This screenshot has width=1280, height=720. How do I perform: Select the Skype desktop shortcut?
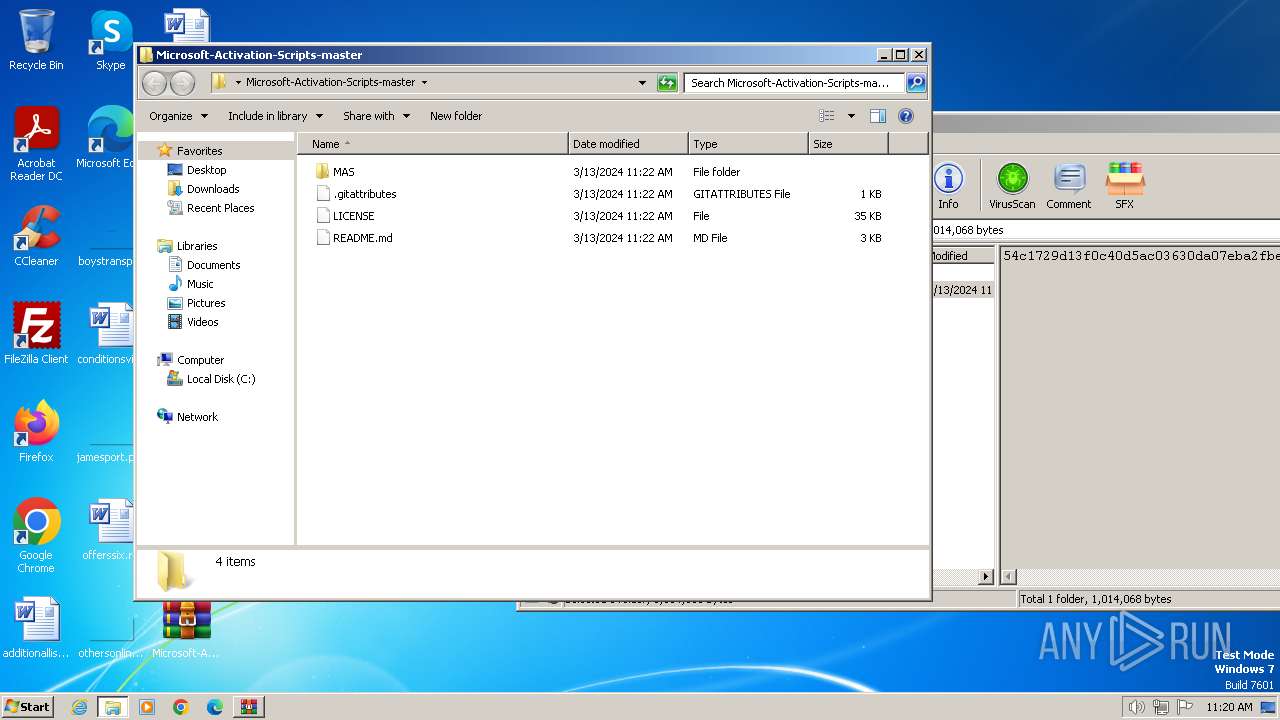pyautogui.click(x=110, y=40)
